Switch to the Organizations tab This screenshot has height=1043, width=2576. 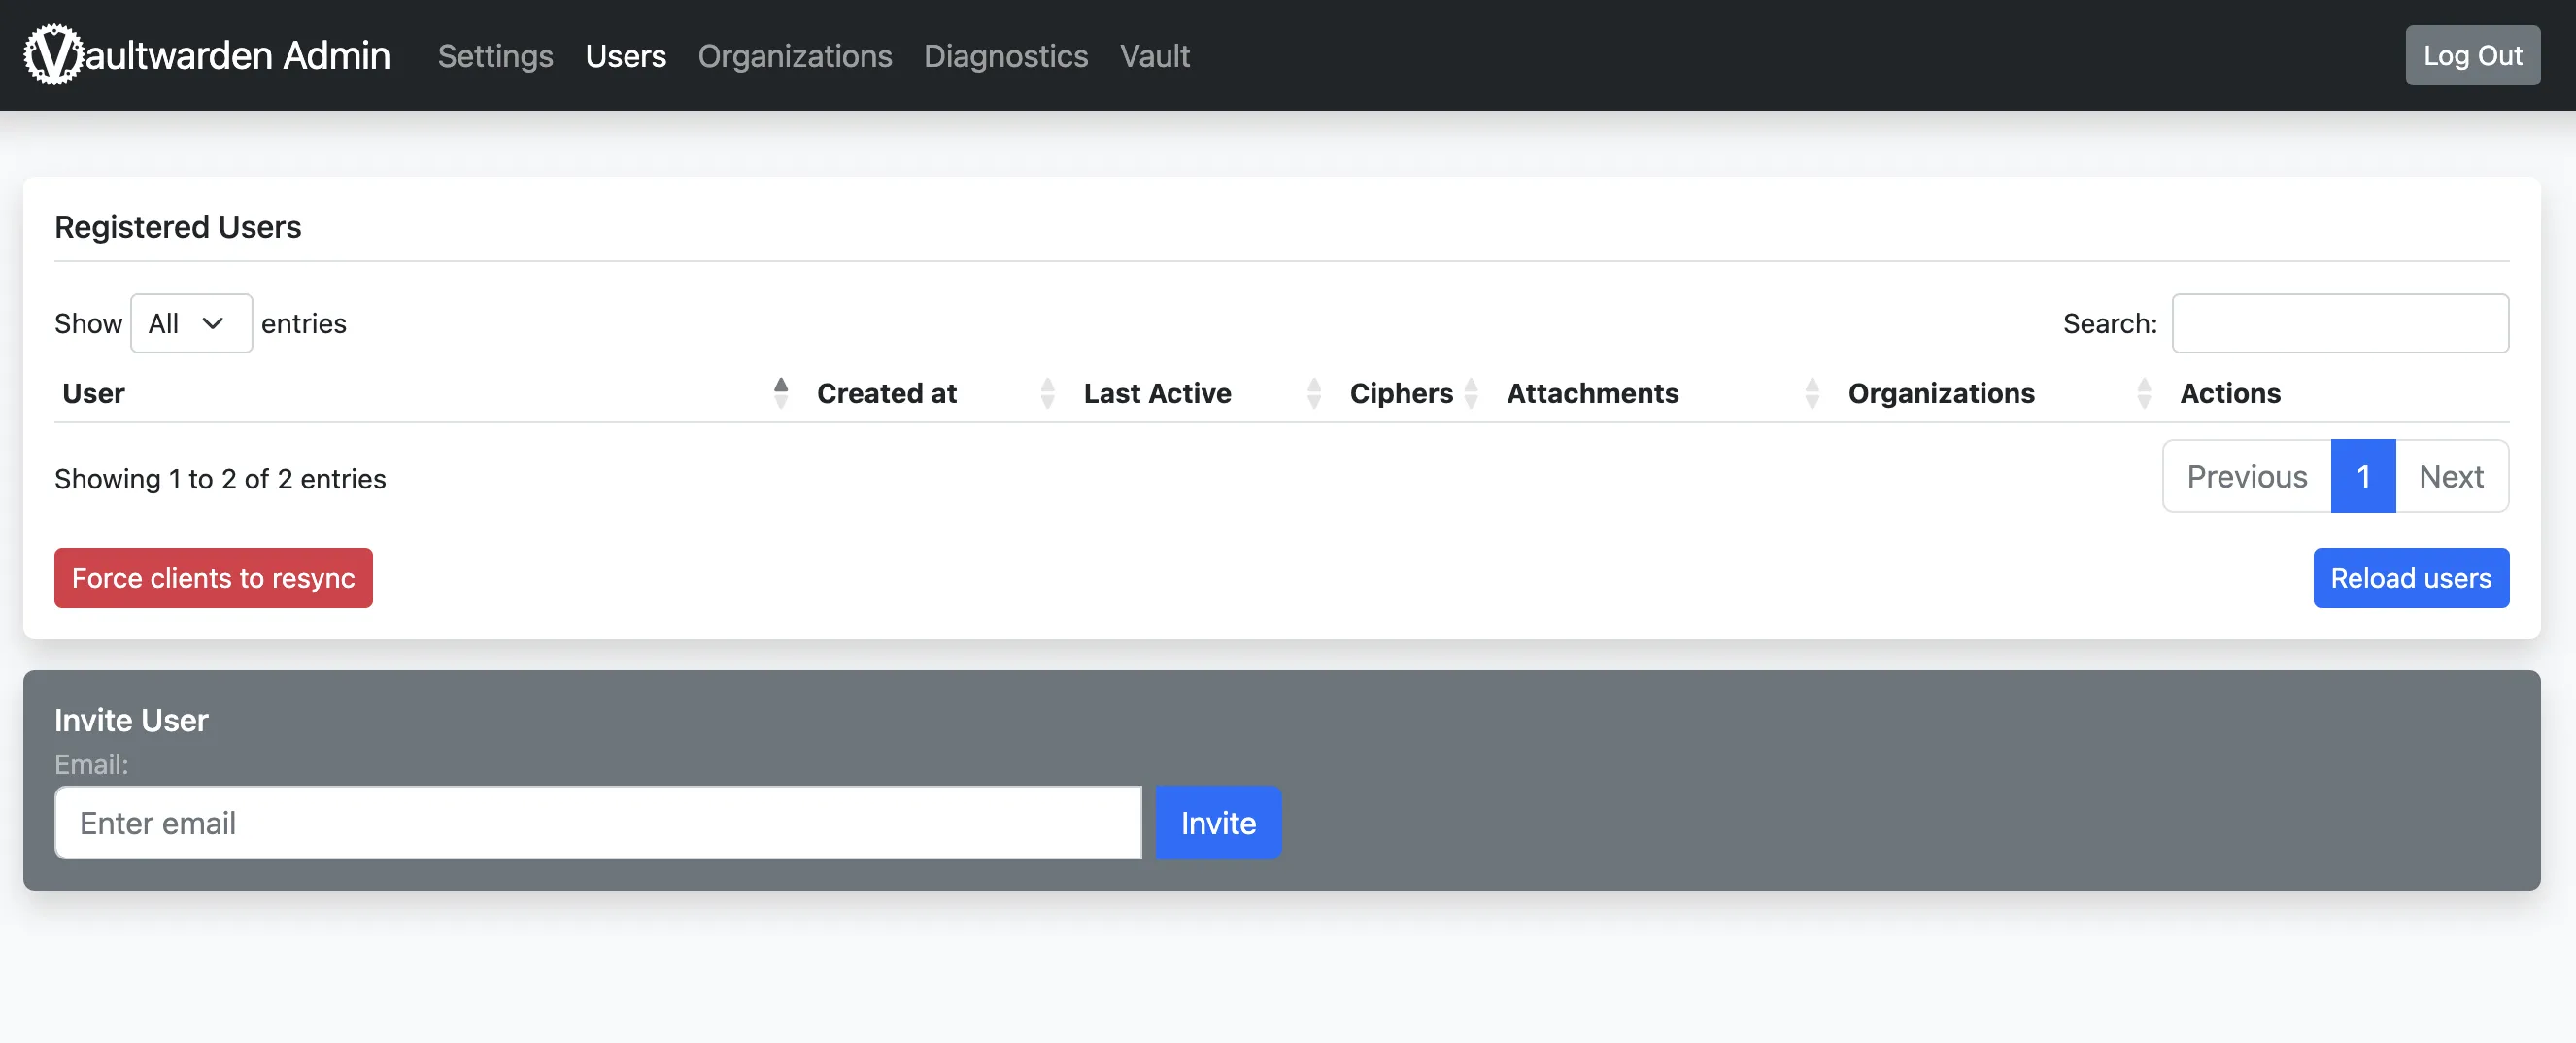pos(795,56)
